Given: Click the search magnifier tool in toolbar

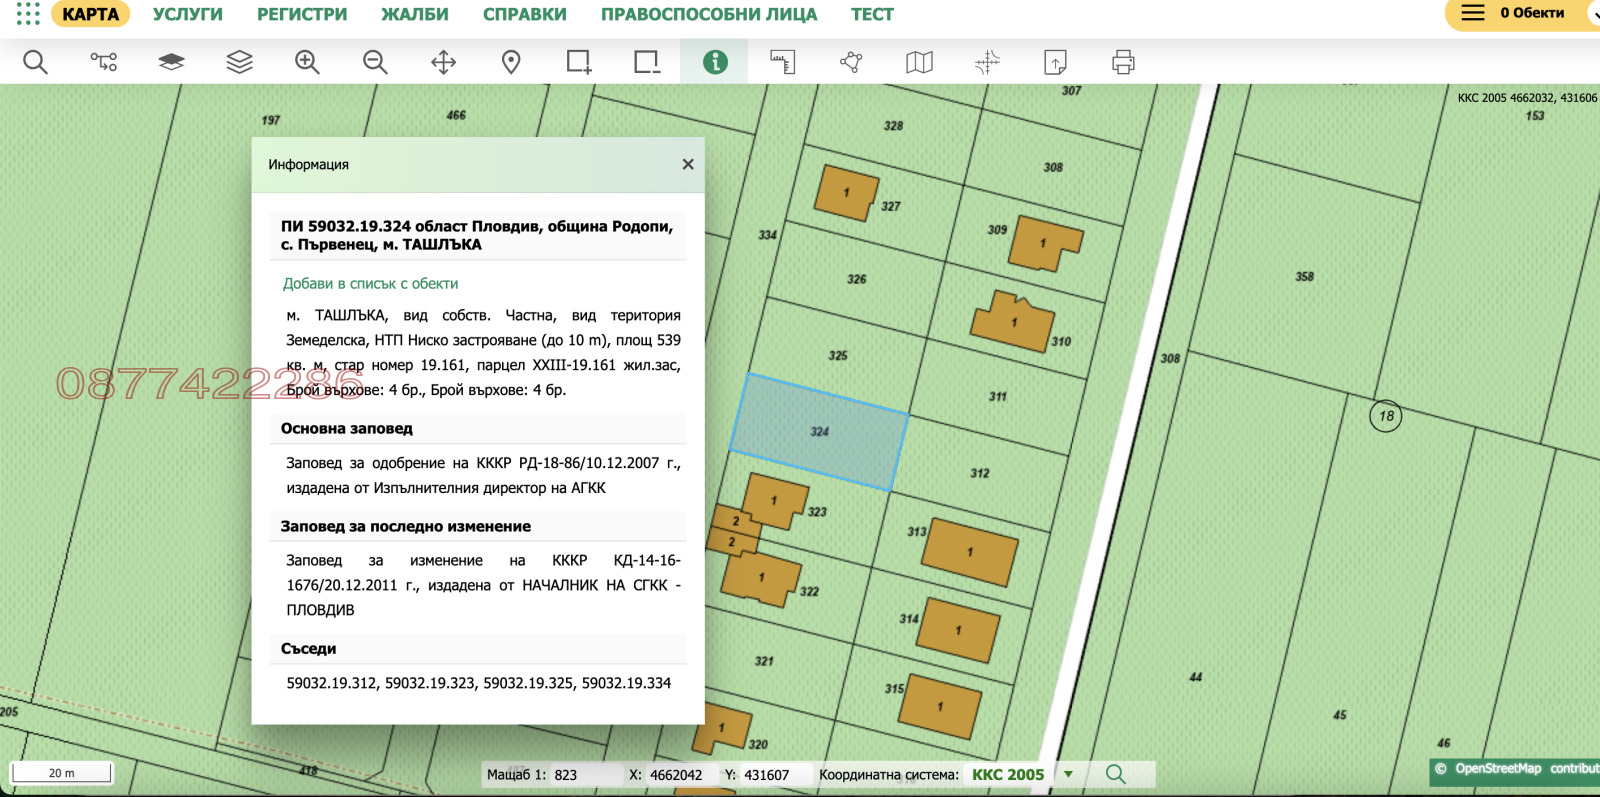Looking at the screenshot, I should point(35,62).
